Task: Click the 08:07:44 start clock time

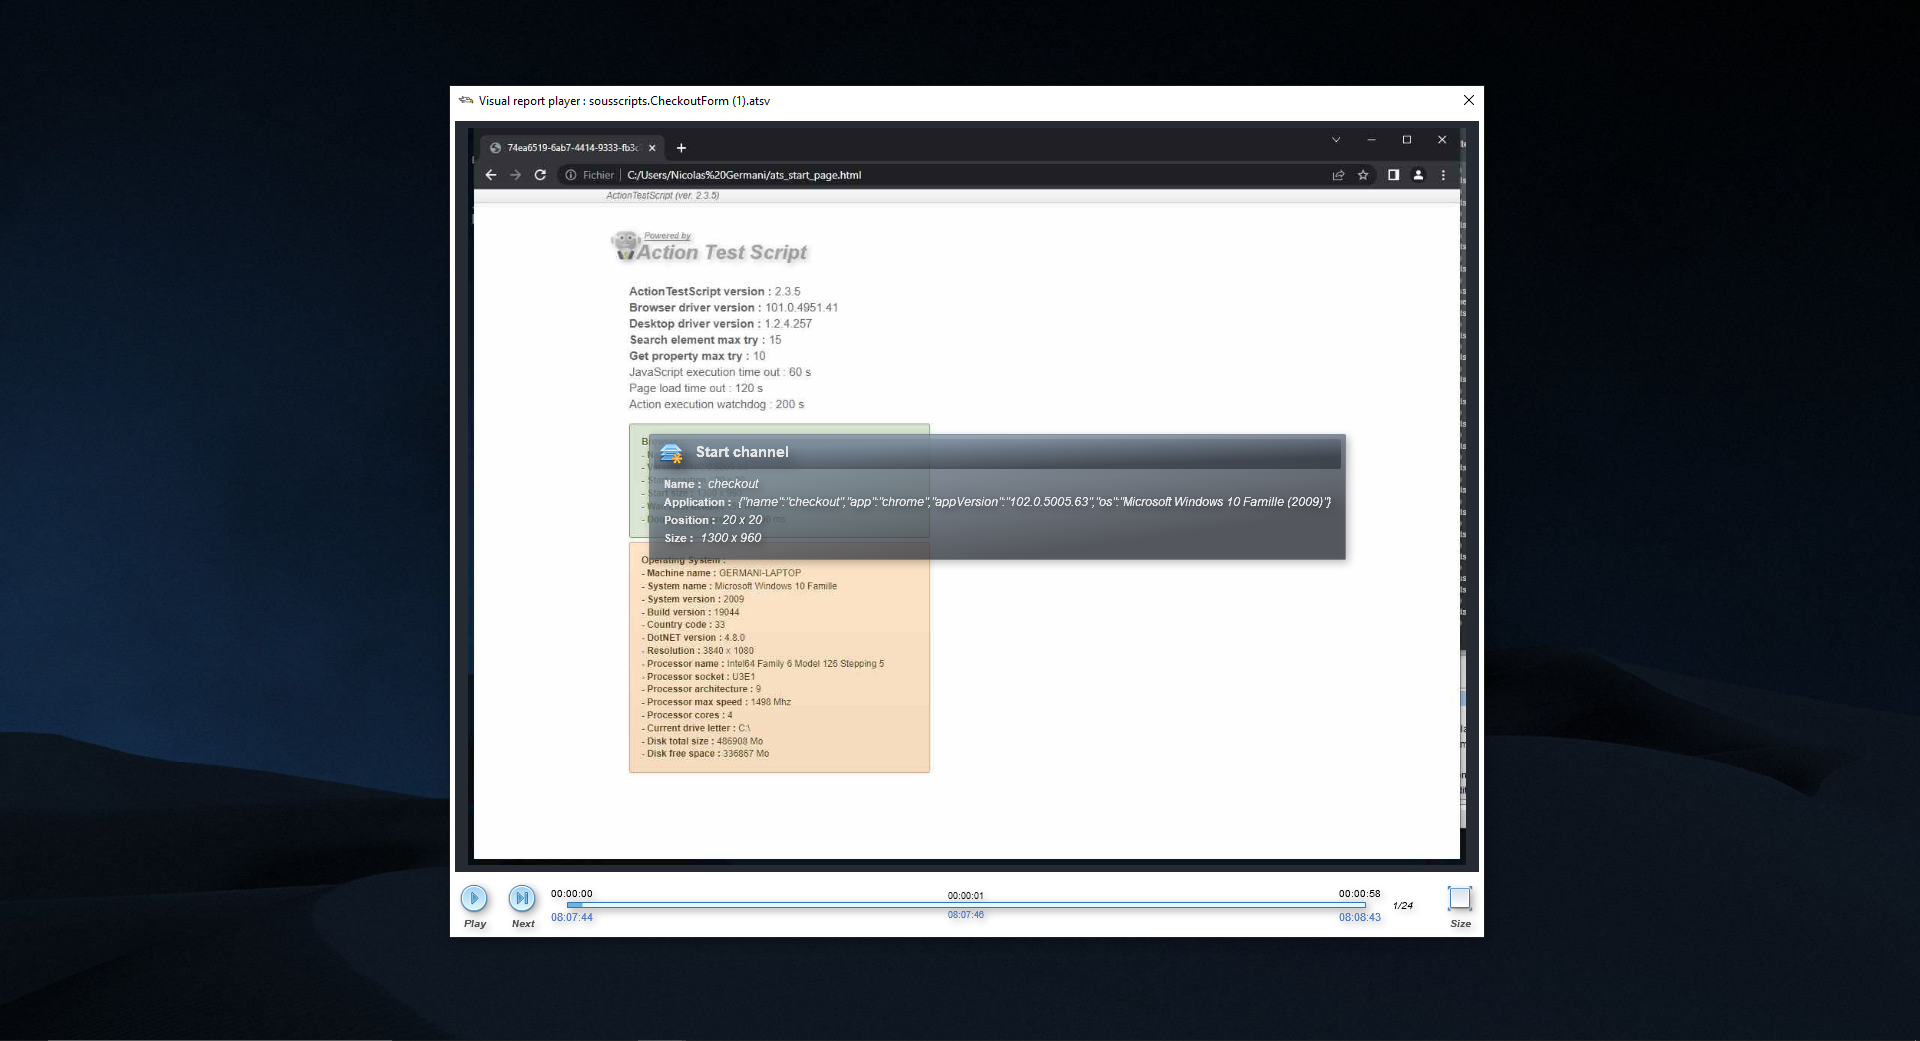Action: pos(572,917)
